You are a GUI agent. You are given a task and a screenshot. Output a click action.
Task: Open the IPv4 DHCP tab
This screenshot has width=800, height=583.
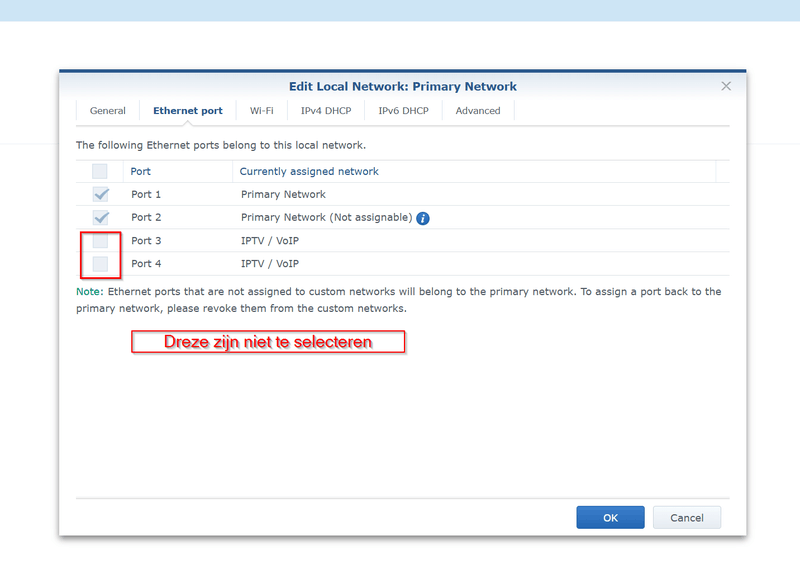(x=326, y=111)
